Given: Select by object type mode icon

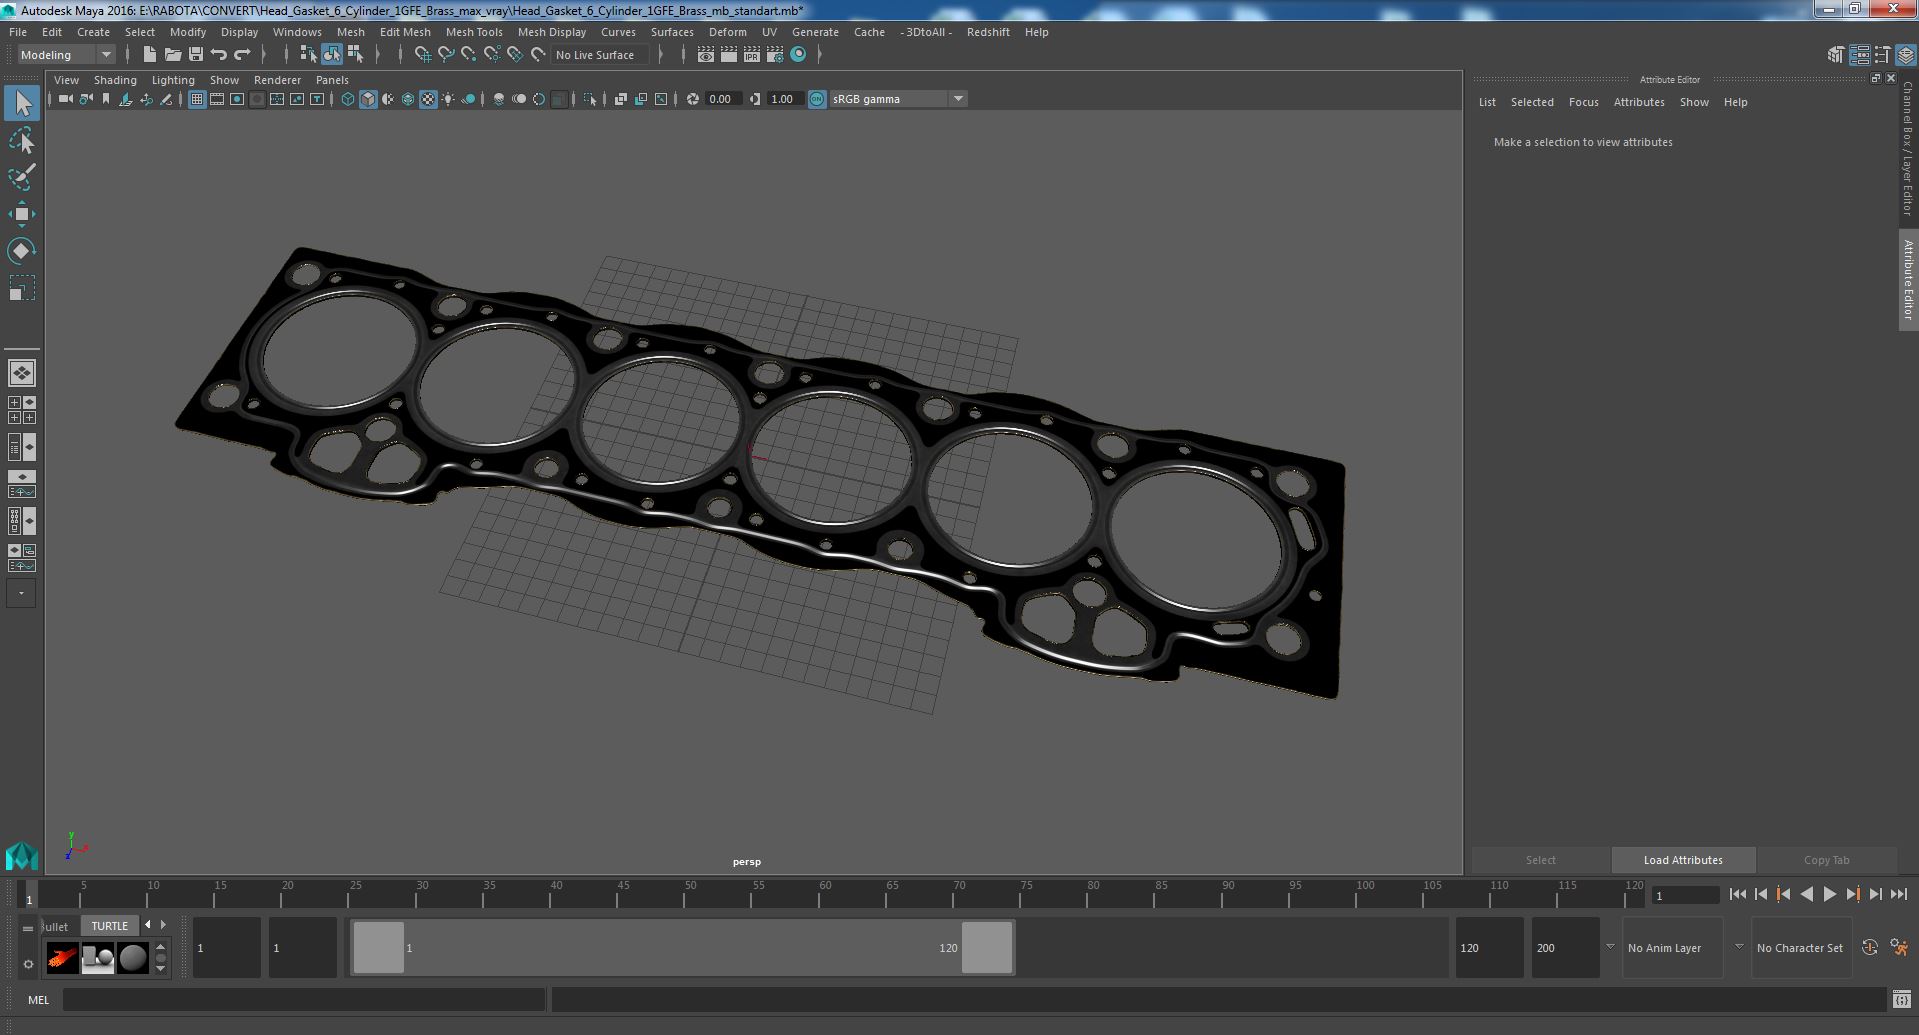Looking at the screenshot, I should [x=331, y=55].
